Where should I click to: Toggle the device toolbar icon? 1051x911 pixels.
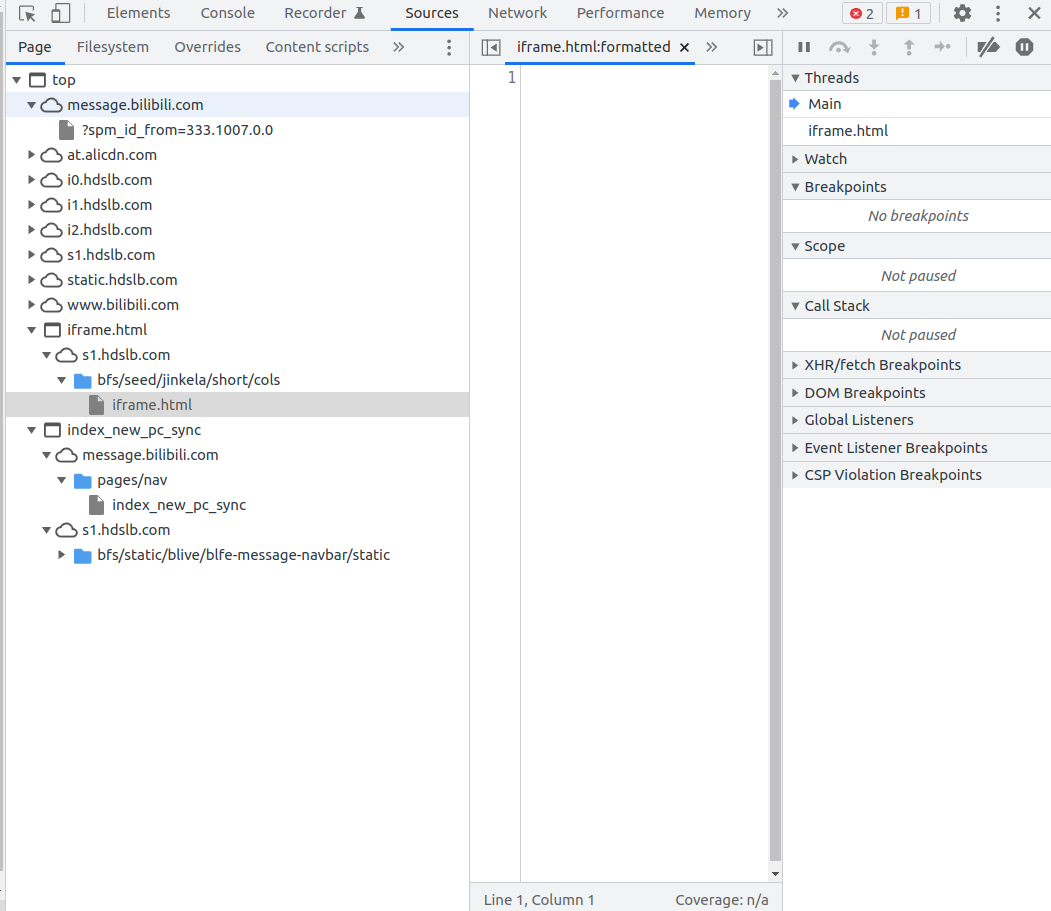click(x=61, y=14)
